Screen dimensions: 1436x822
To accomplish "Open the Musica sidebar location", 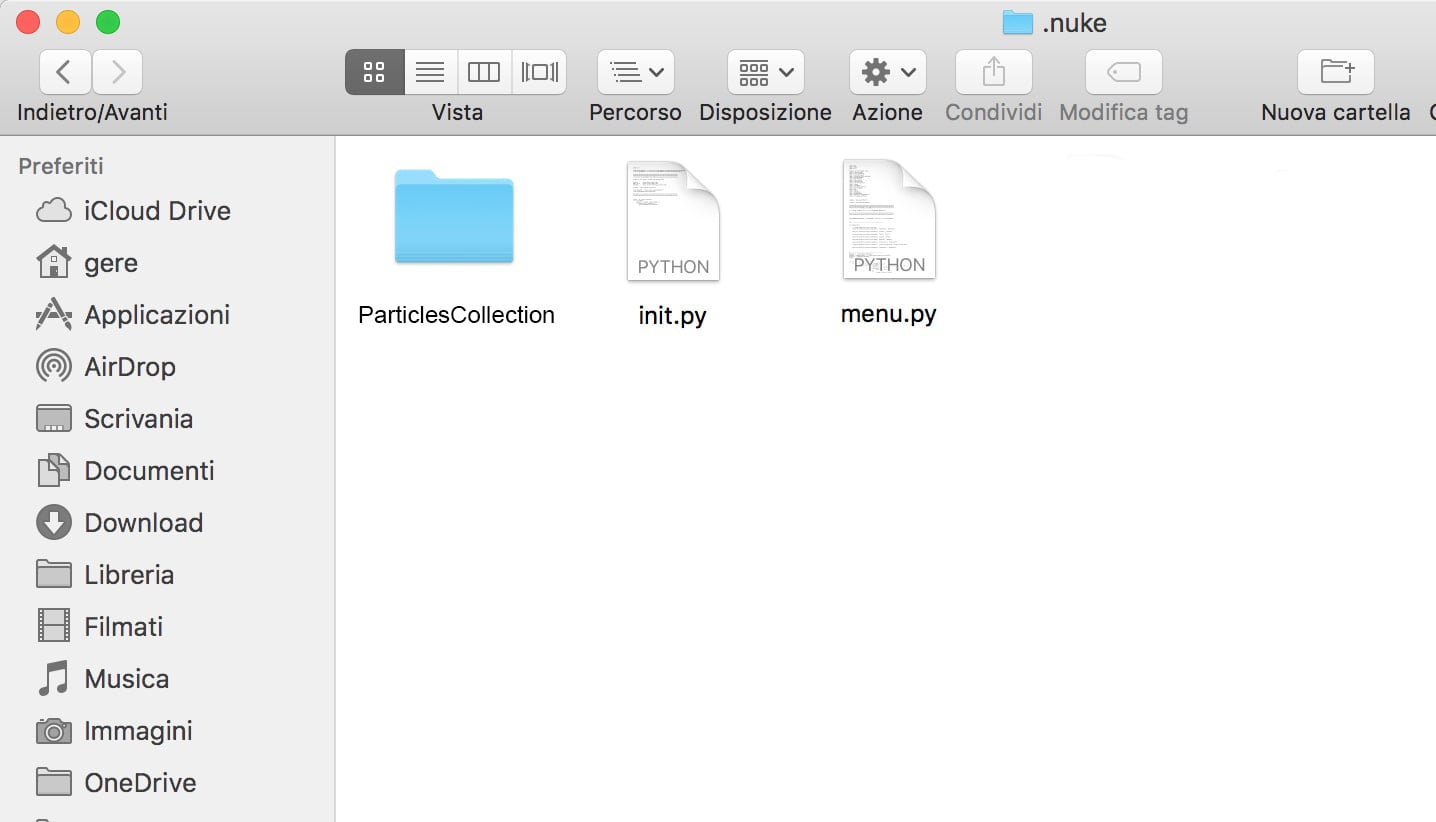I will (127, 678).
